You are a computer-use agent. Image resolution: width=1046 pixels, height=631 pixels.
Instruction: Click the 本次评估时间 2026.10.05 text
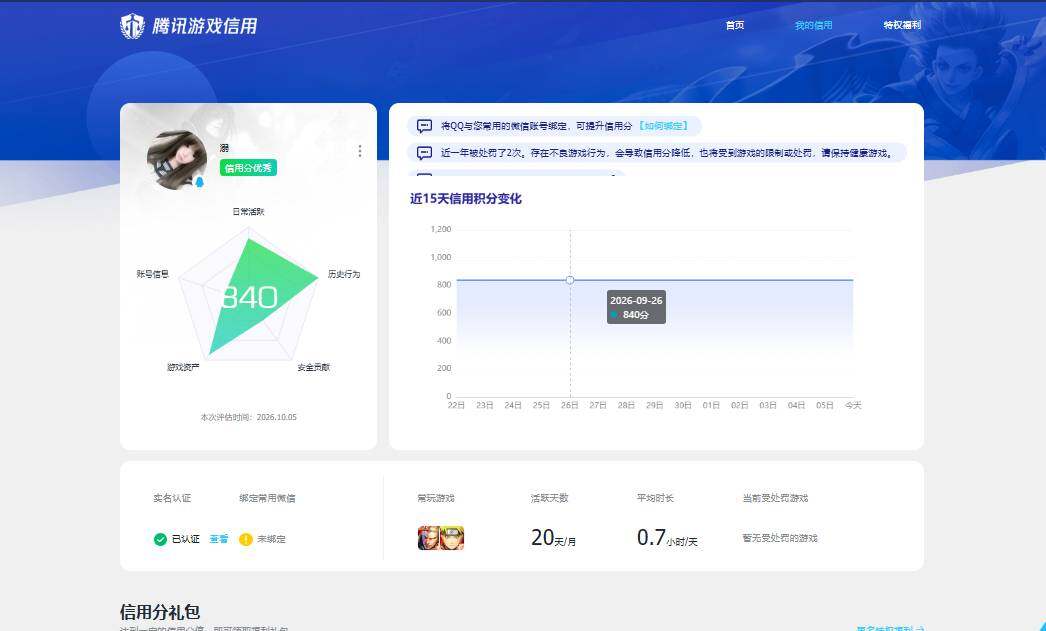click(x=248, y=418)
